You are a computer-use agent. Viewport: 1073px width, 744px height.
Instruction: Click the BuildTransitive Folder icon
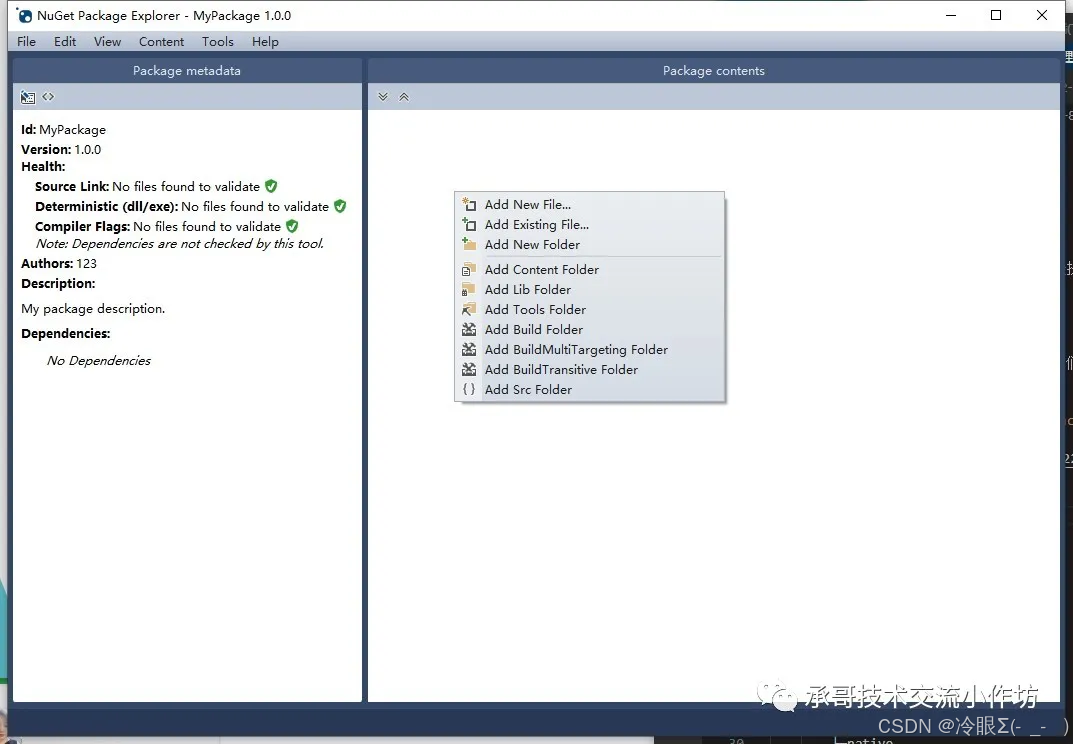469,369
